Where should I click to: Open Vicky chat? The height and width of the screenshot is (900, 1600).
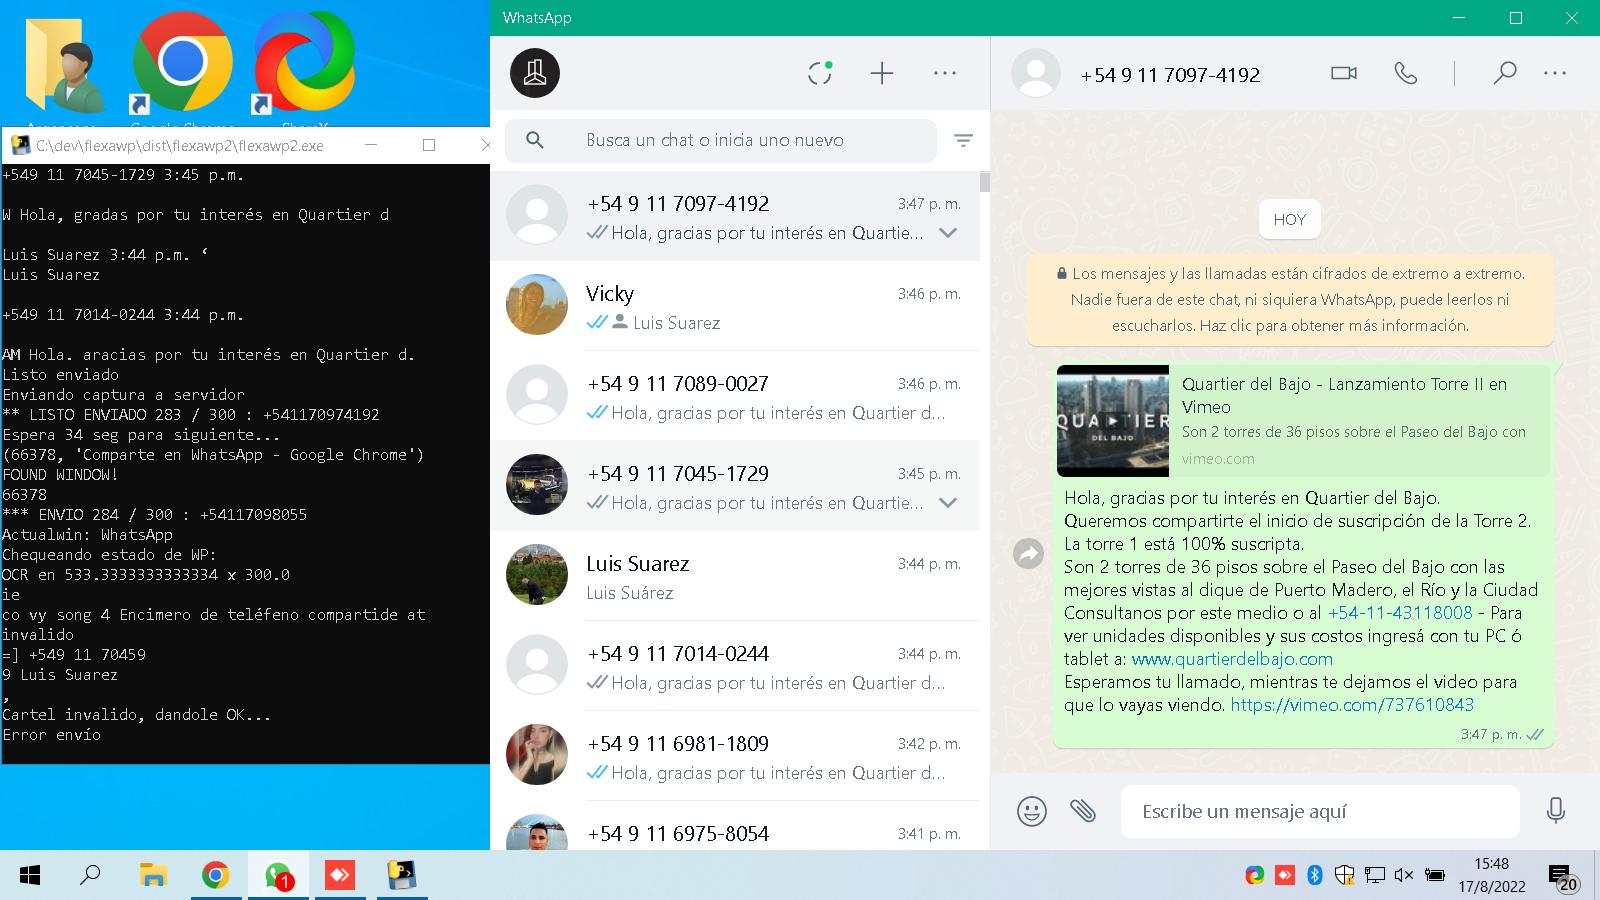[735, 306]
